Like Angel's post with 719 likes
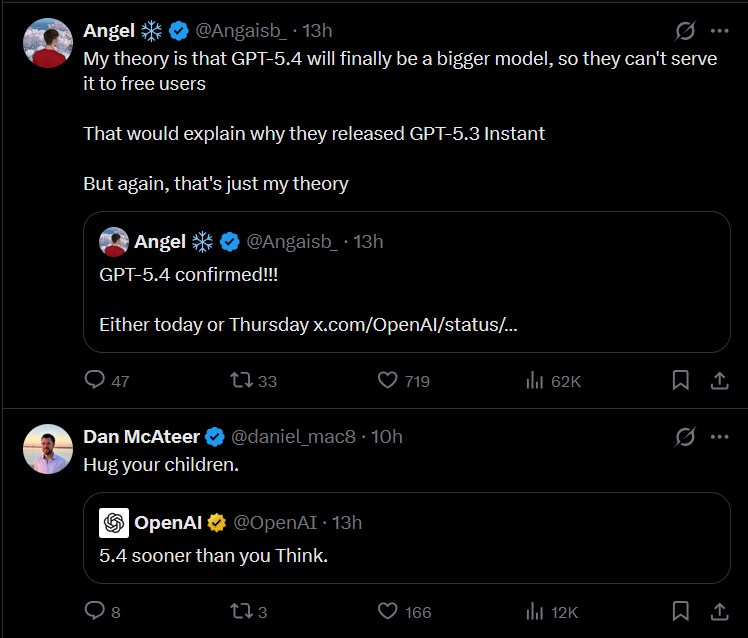This screenshot has height=638, width=748. (388, 380)
